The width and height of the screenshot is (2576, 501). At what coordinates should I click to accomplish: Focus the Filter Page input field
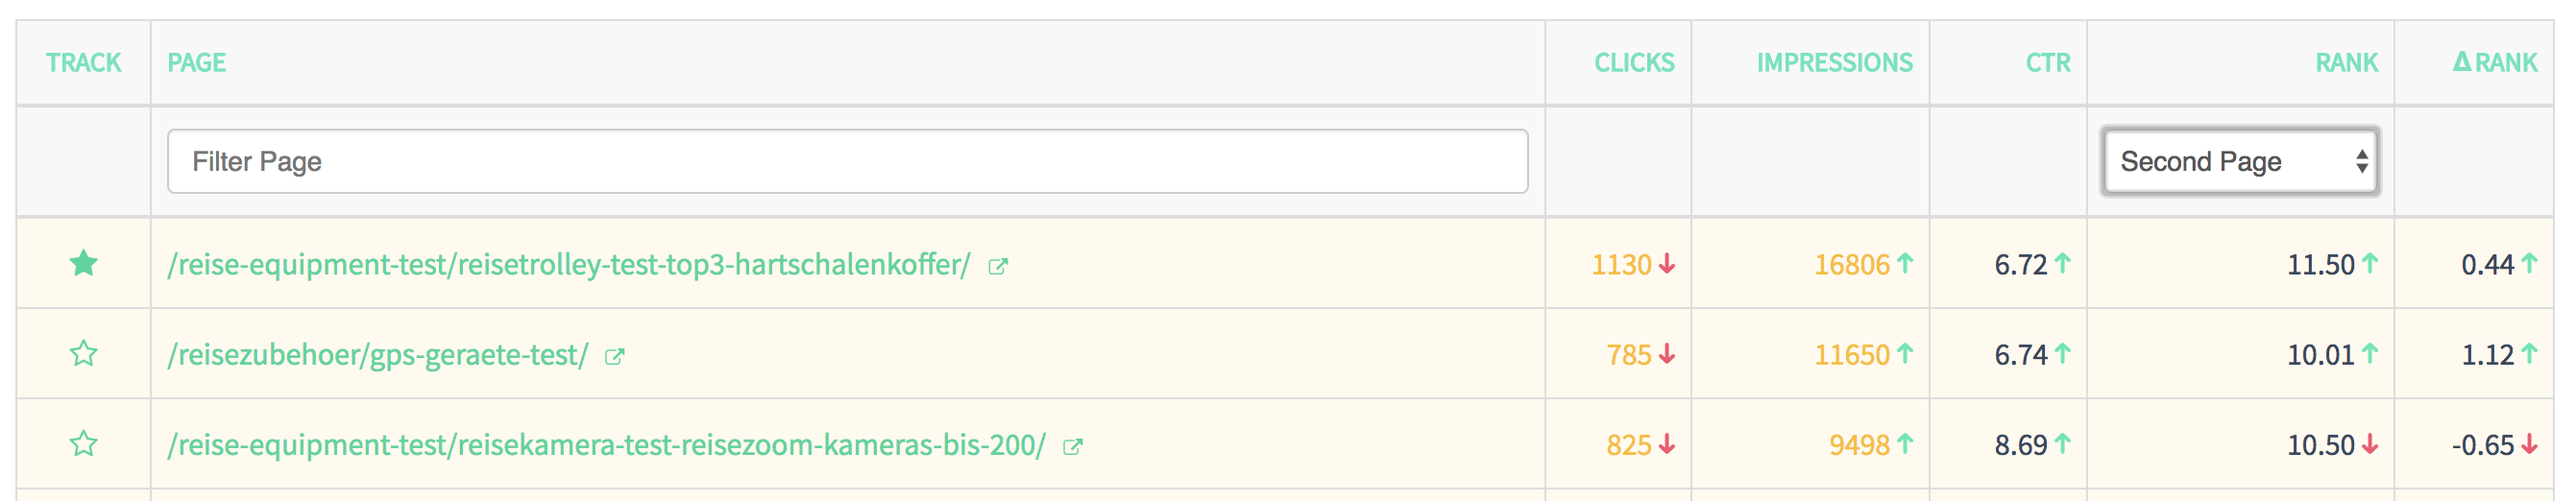click(x=847, y=162)
